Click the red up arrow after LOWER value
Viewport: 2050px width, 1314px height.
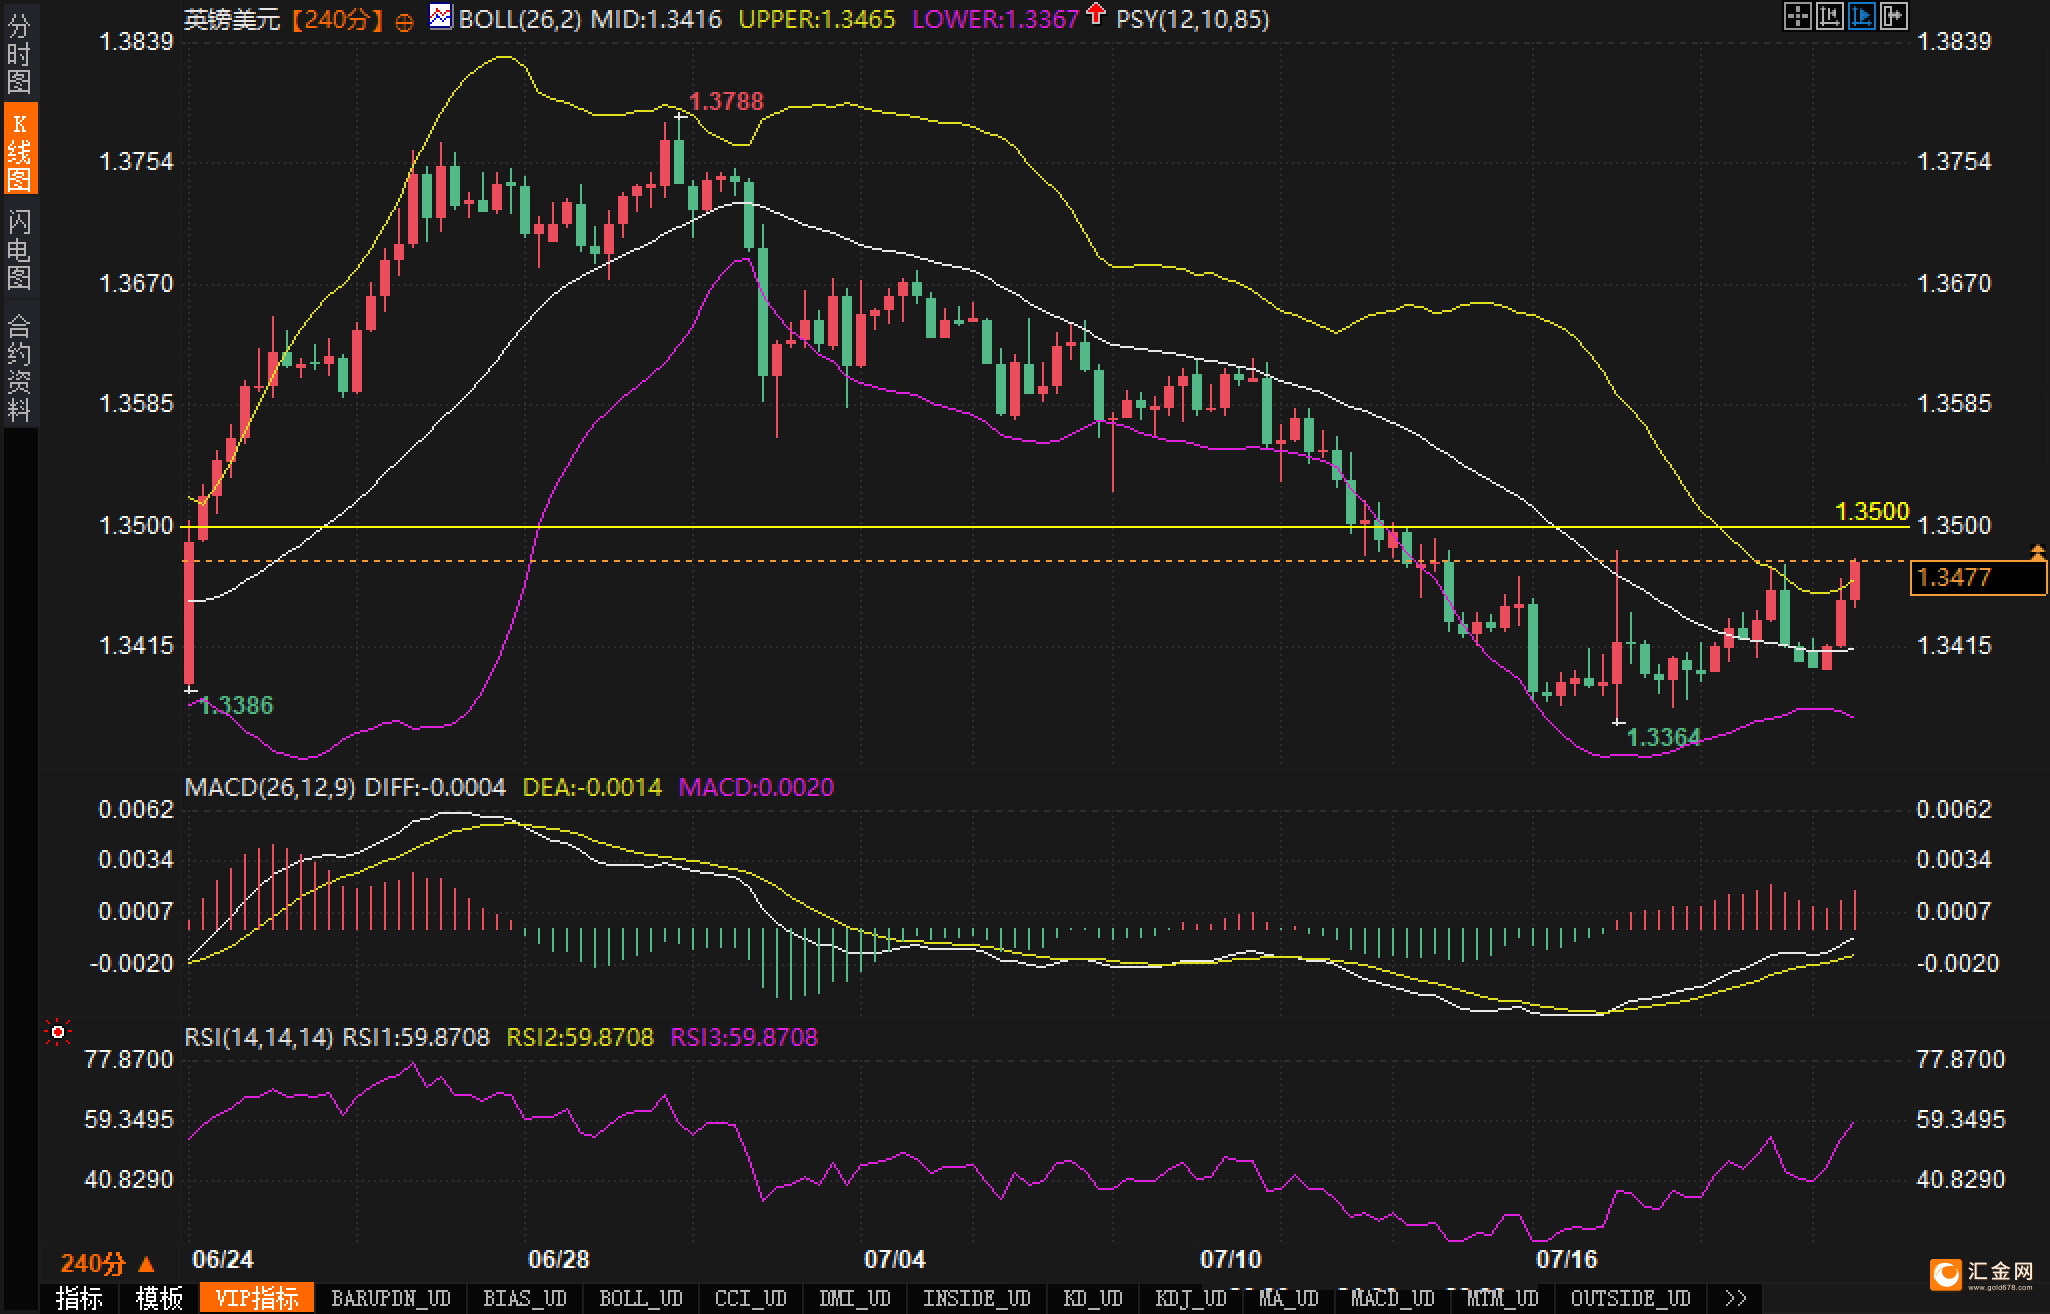coord(1097,14)
